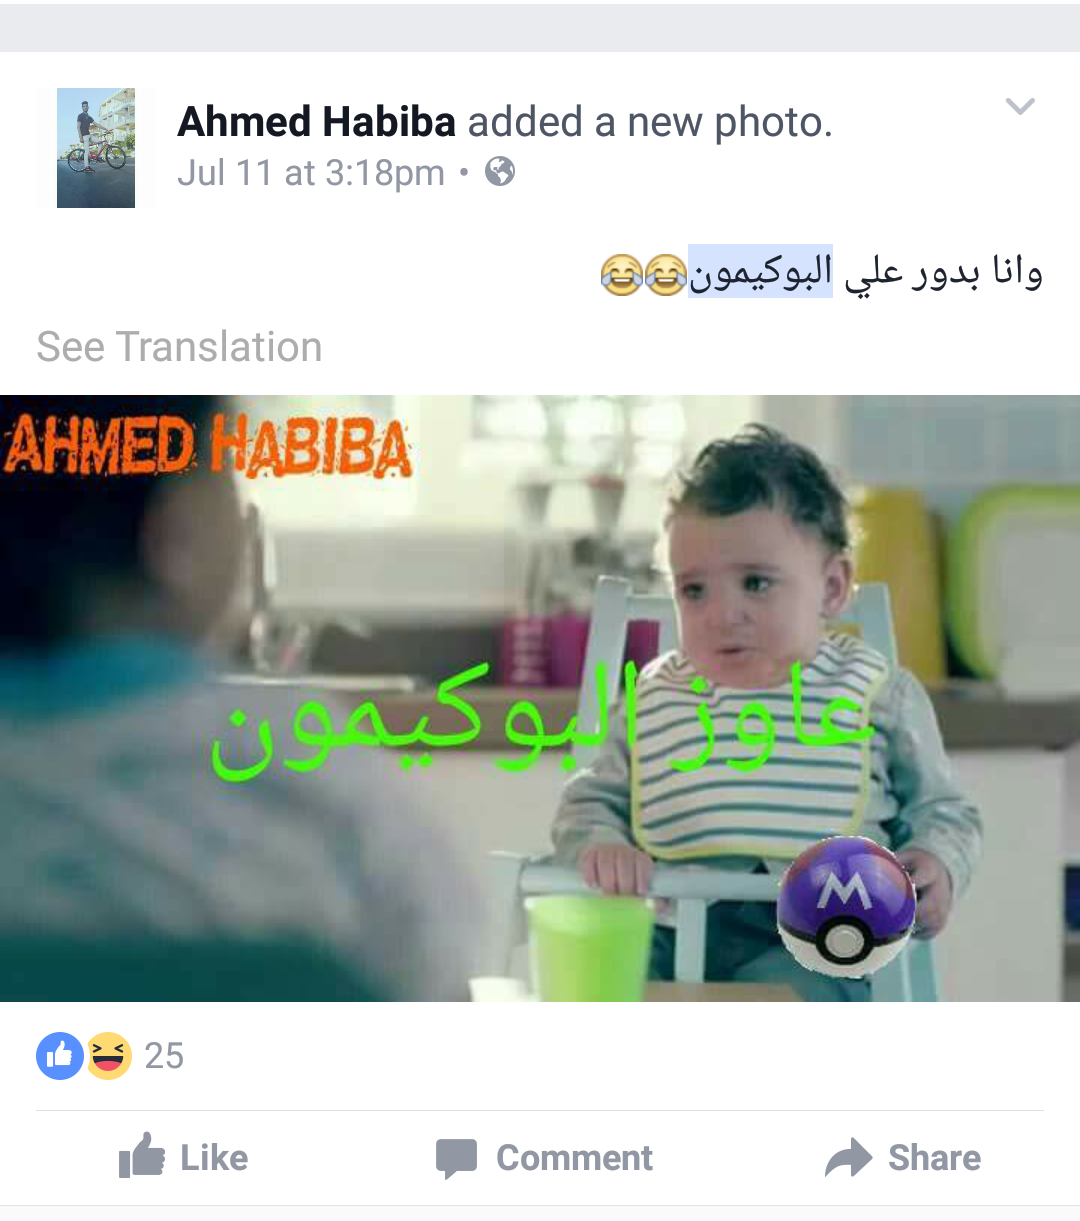Click the laughing Haha reaction icon

coord(108,1056)
